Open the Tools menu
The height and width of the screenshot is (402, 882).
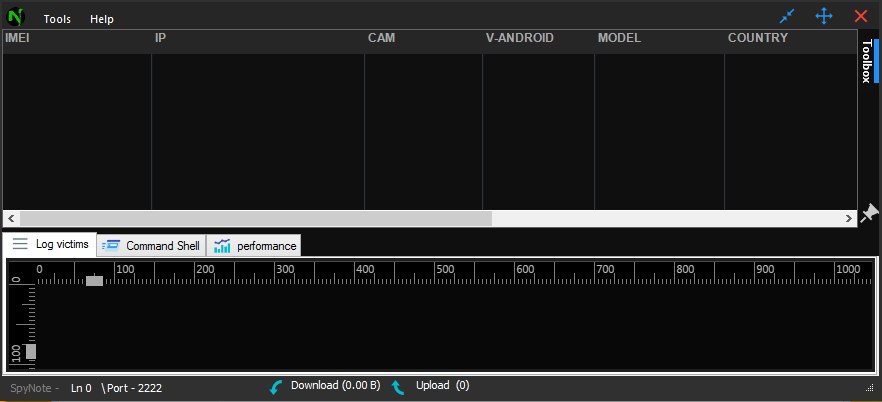[57, 19]
